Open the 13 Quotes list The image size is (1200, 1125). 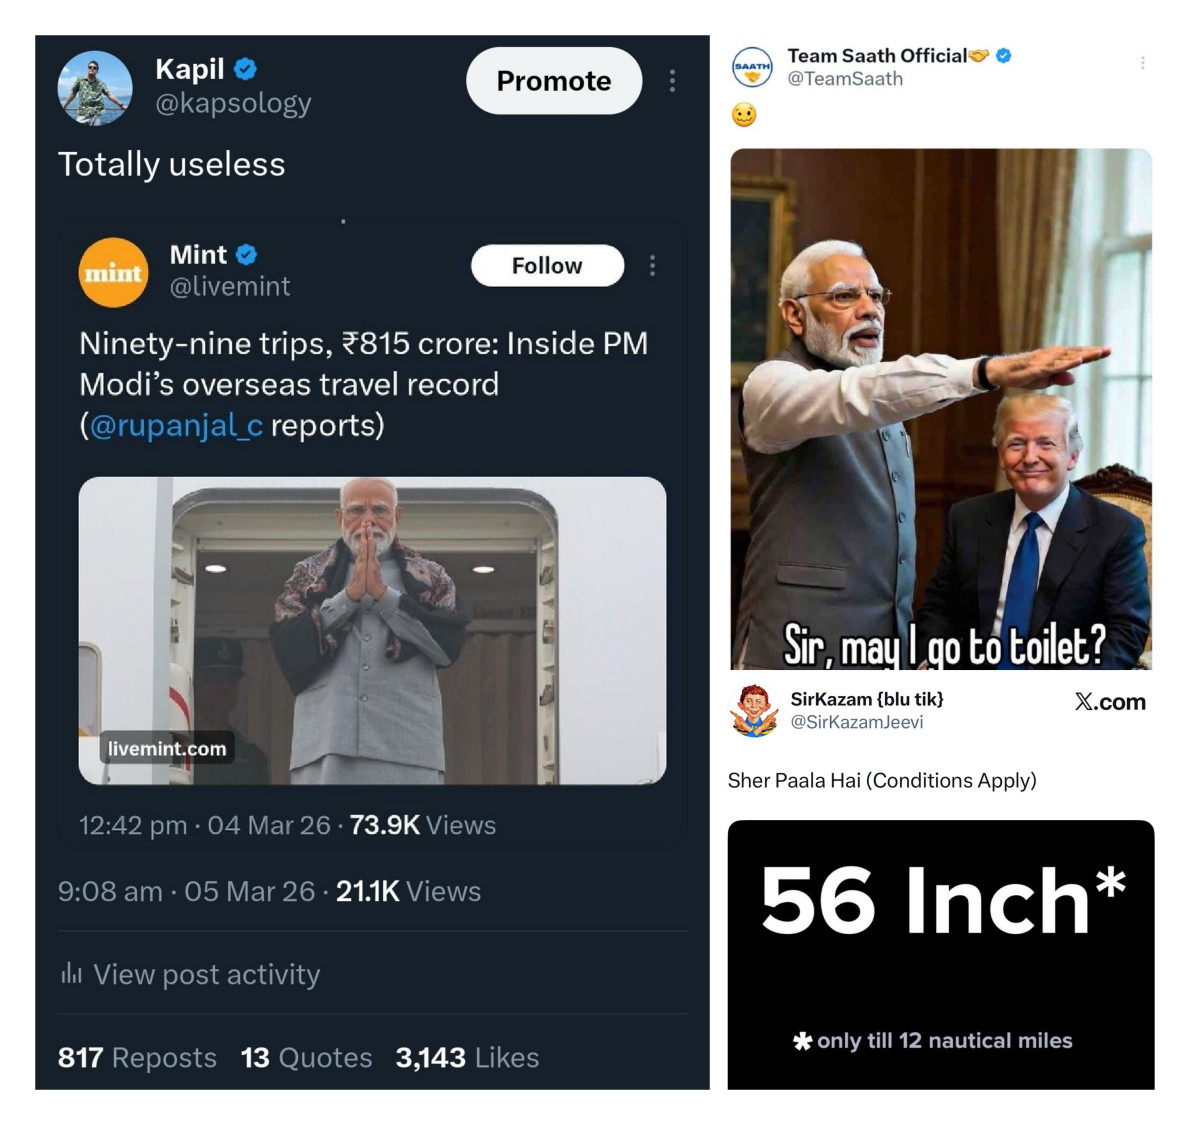(306, 1057)
